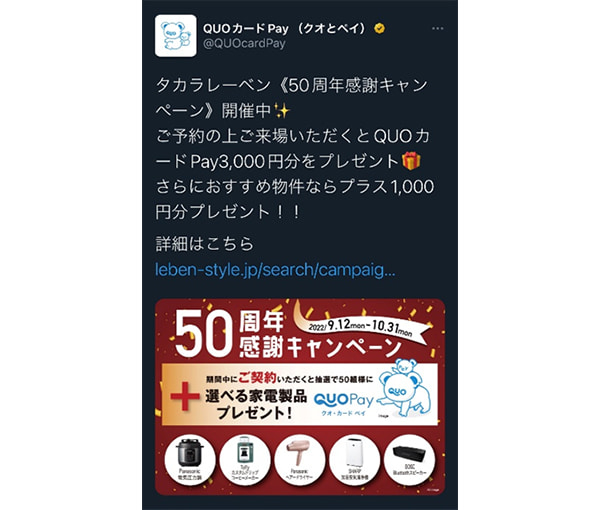Click the Toffy coffee maker icon
Viewport: 600px width, 510px height.
245,459
